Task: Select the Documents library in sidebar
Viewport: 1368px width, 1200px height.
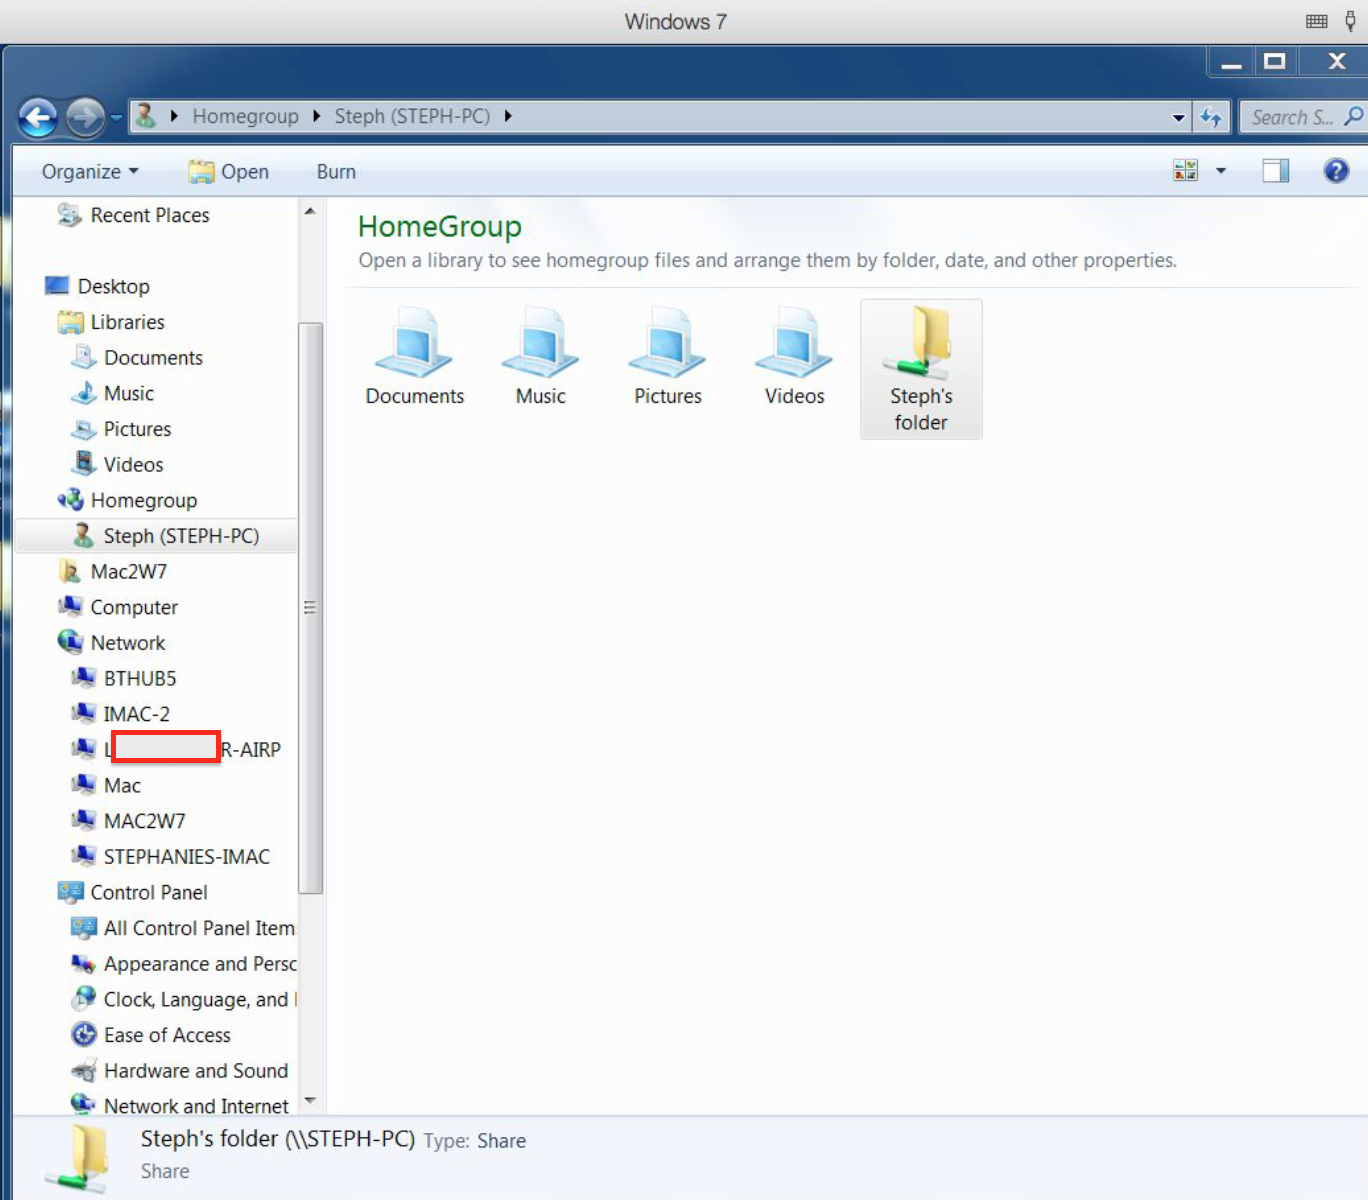Action: pyautogui.click(x=136, y=358)
